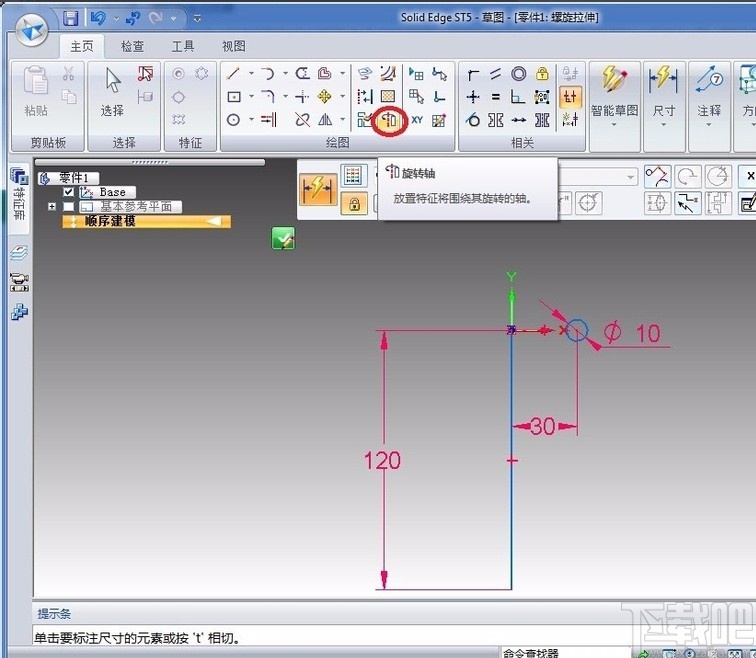Expand the 基本参考平面 tree node
The width and height of the screenshot is (756, 658).
[x=51, y=207]
